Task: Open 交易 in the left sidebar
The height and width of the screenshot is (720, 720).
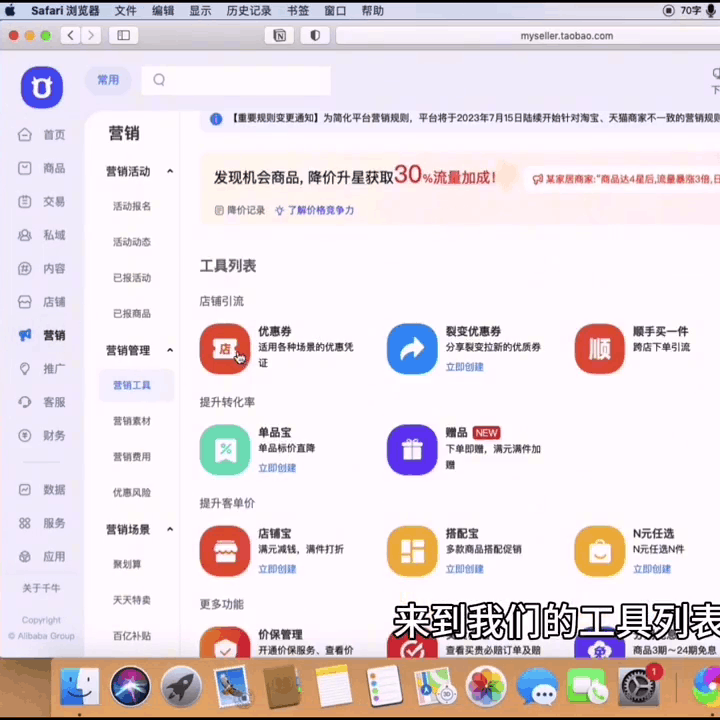Action: (x=42, y=202)
